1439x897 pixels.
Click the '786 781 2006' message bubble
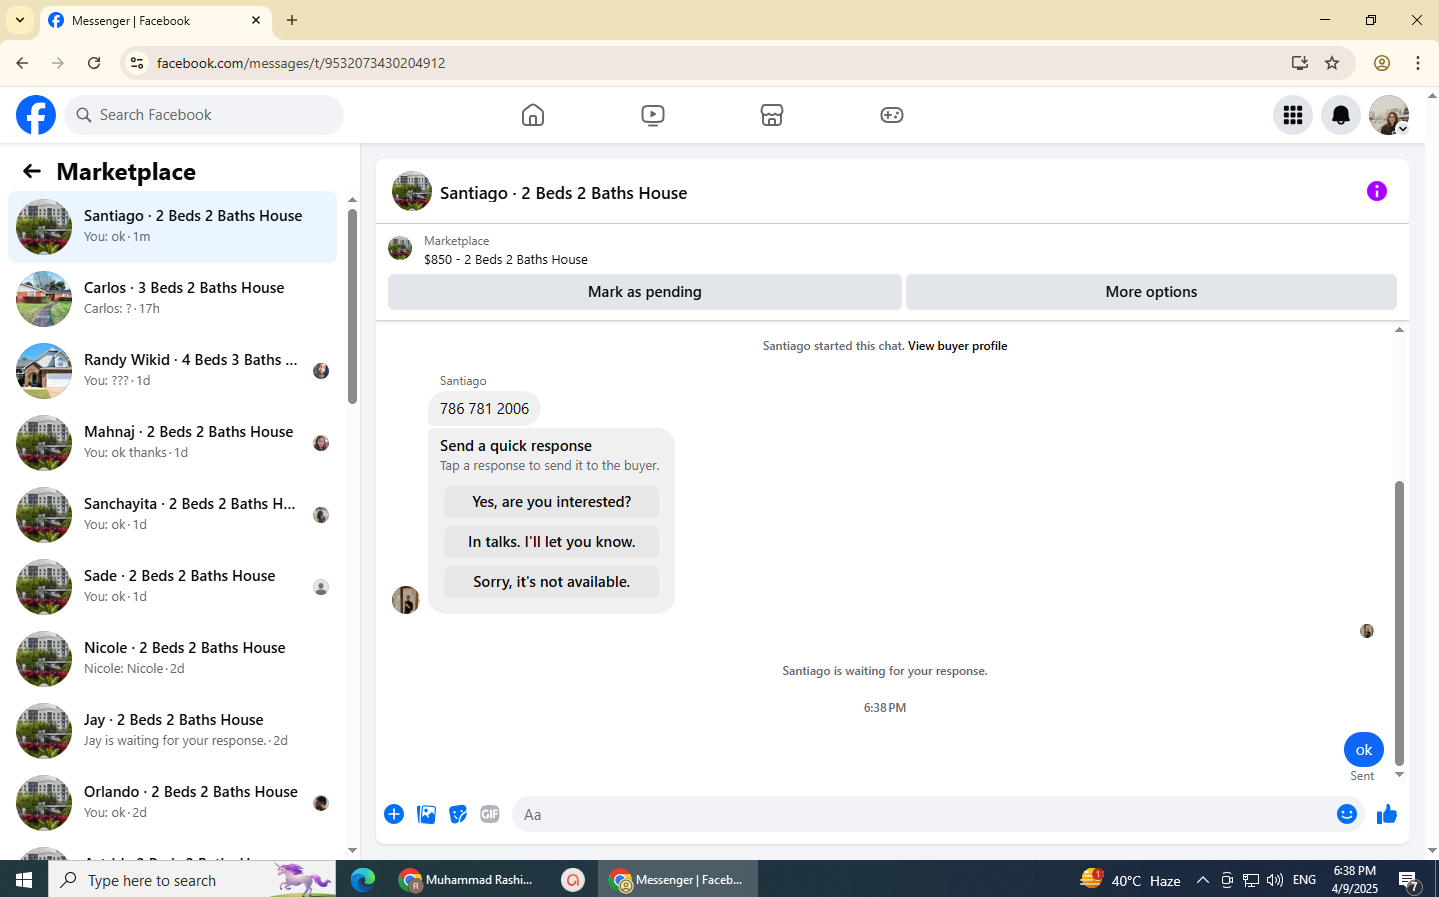pyautogui.click(x=484, y=409)
